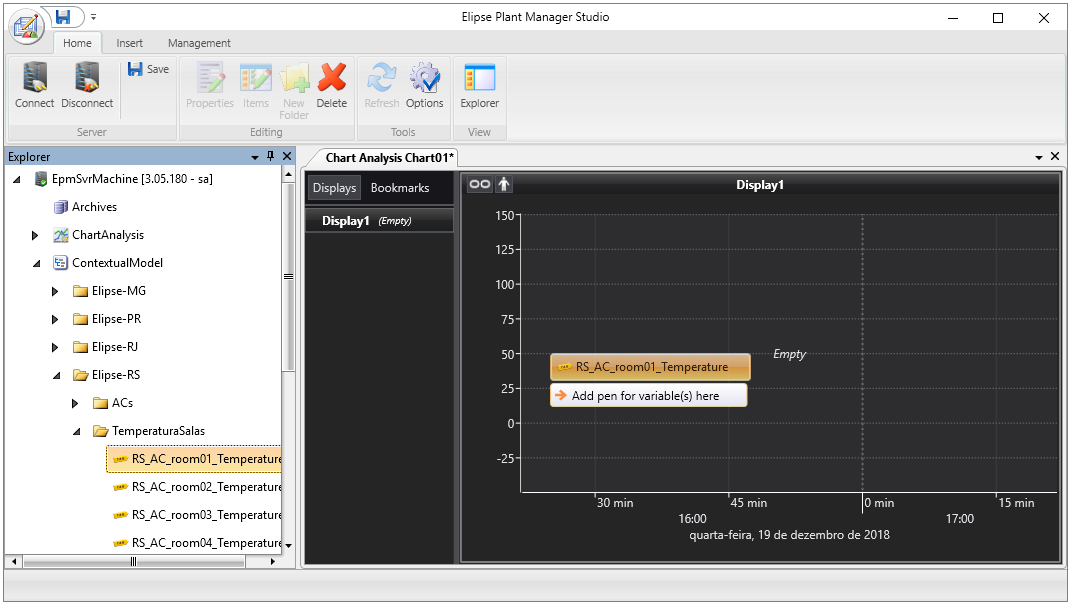Viewport: 1069px width, 605px height.
Task: Close the Explorer panel
Action: (x=287, y=156)
